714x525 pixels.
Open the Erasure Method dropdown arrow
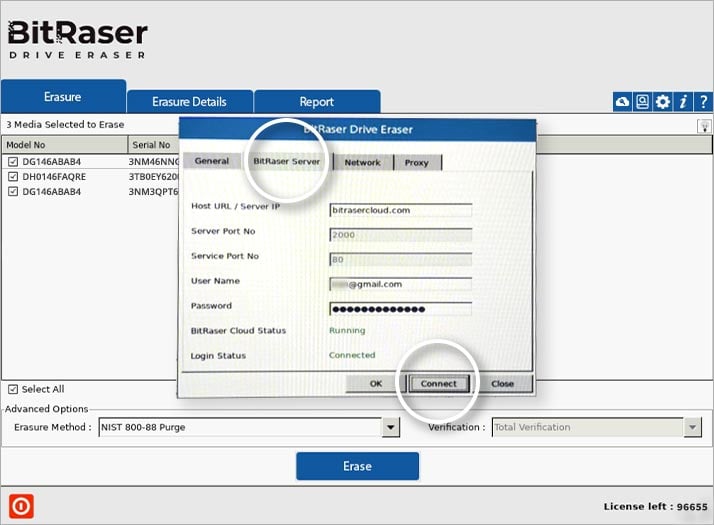click(x=391, y=428)
